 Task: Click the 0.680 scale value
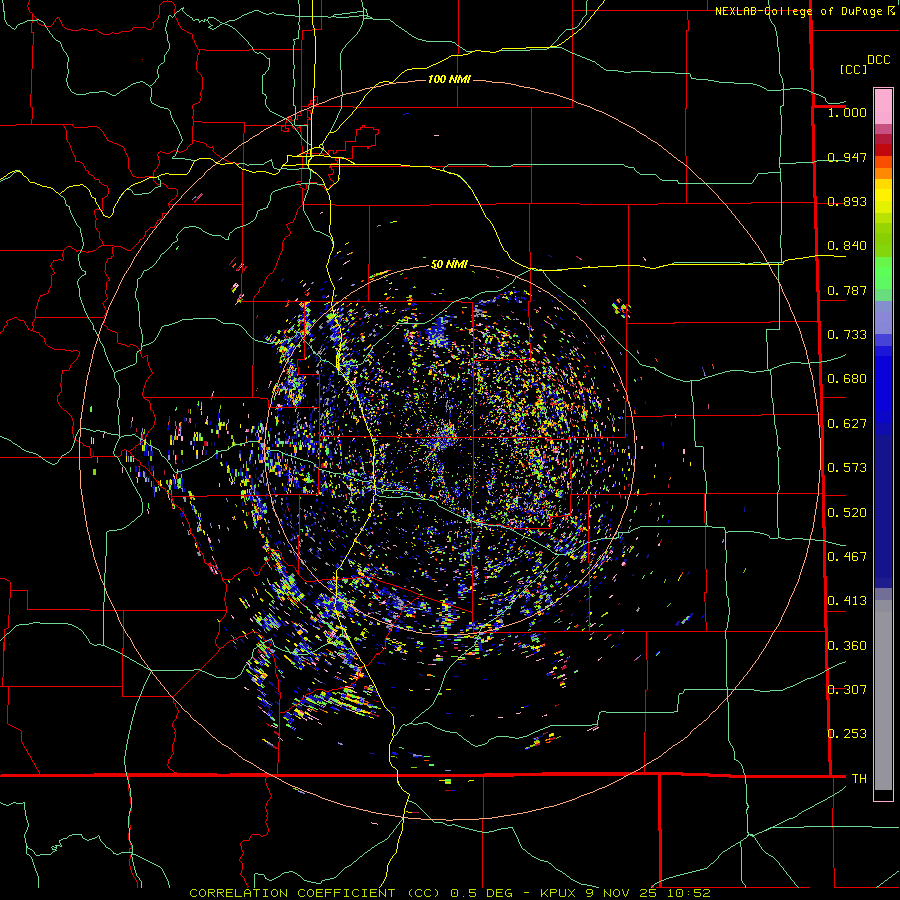tap(847, 379)
